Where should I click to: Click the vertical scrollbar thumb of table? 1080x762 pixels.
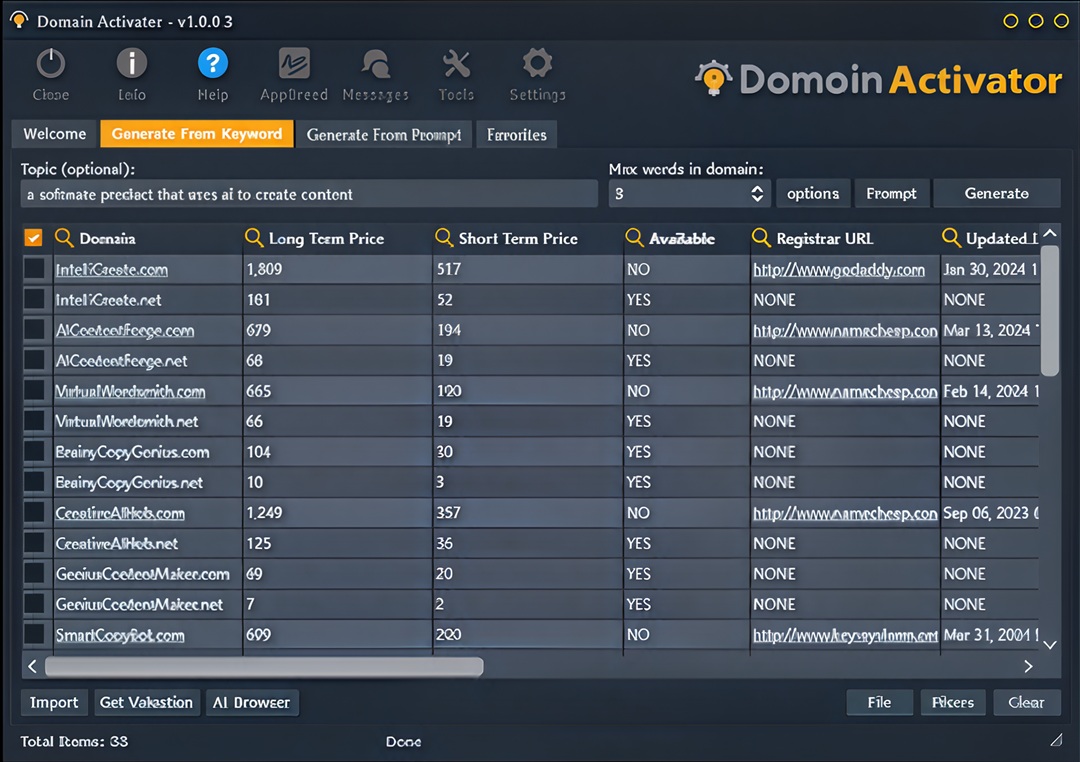point(1050,310)
